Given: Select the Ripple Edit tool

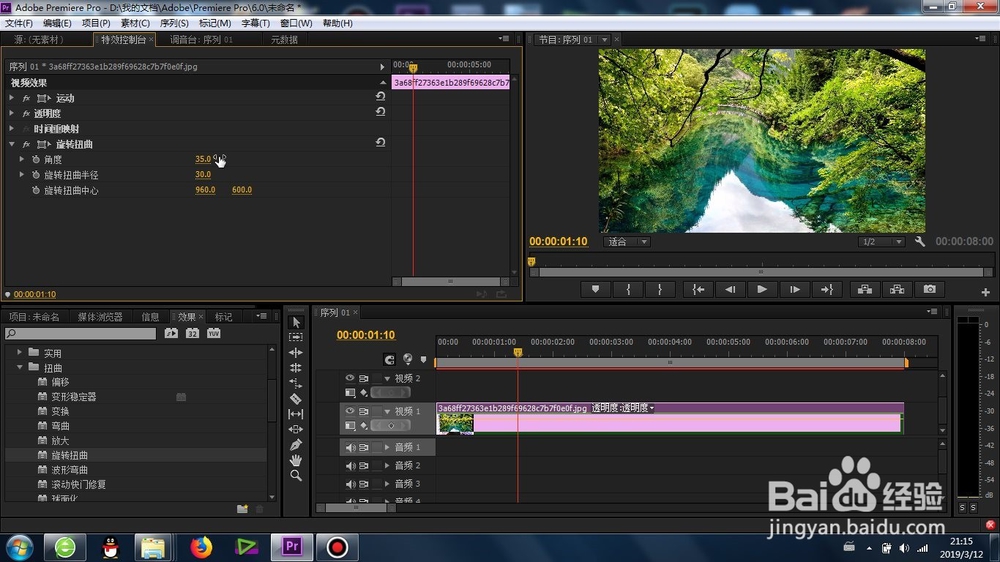Looking at the screenshot, I should (x=296, y=352).
